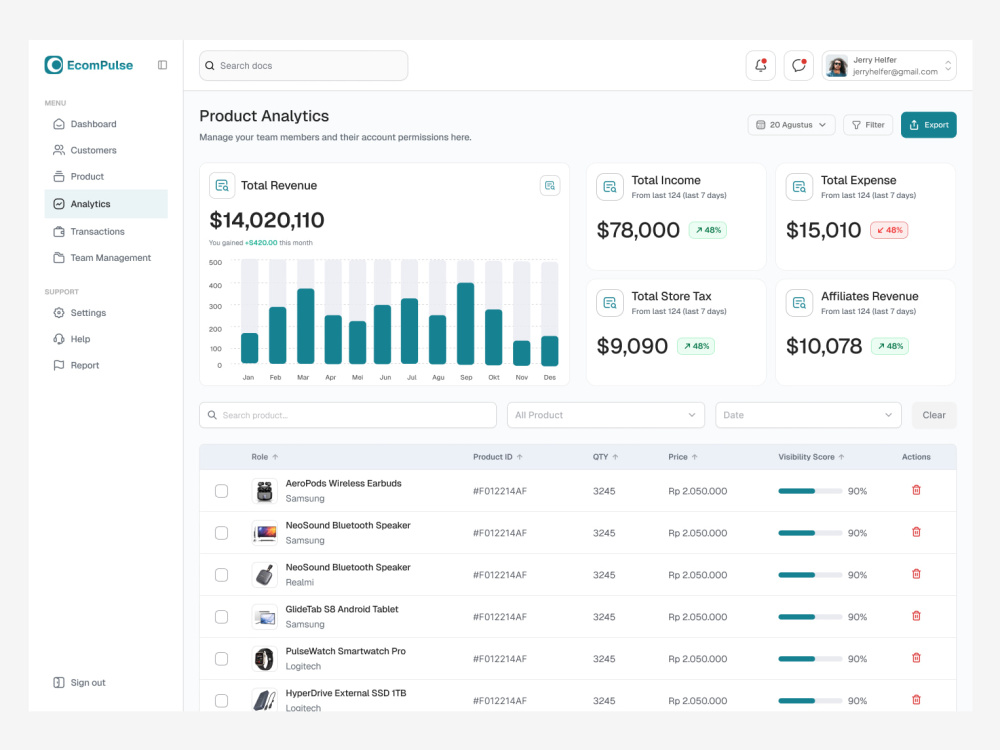Click the GlideTab S8 visibility score progress bar
Screen dimensions: 1000x750
[x=810, y=617]
